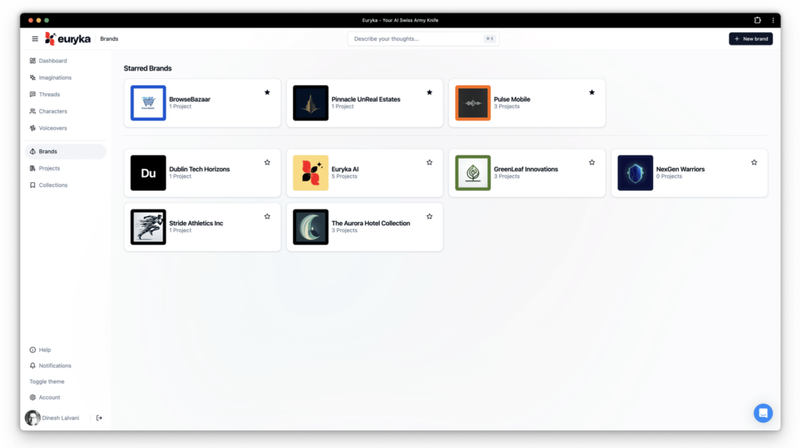Click the Characters people icon
Viewport: 800px width, 448px height.
[x=33, y=111]
